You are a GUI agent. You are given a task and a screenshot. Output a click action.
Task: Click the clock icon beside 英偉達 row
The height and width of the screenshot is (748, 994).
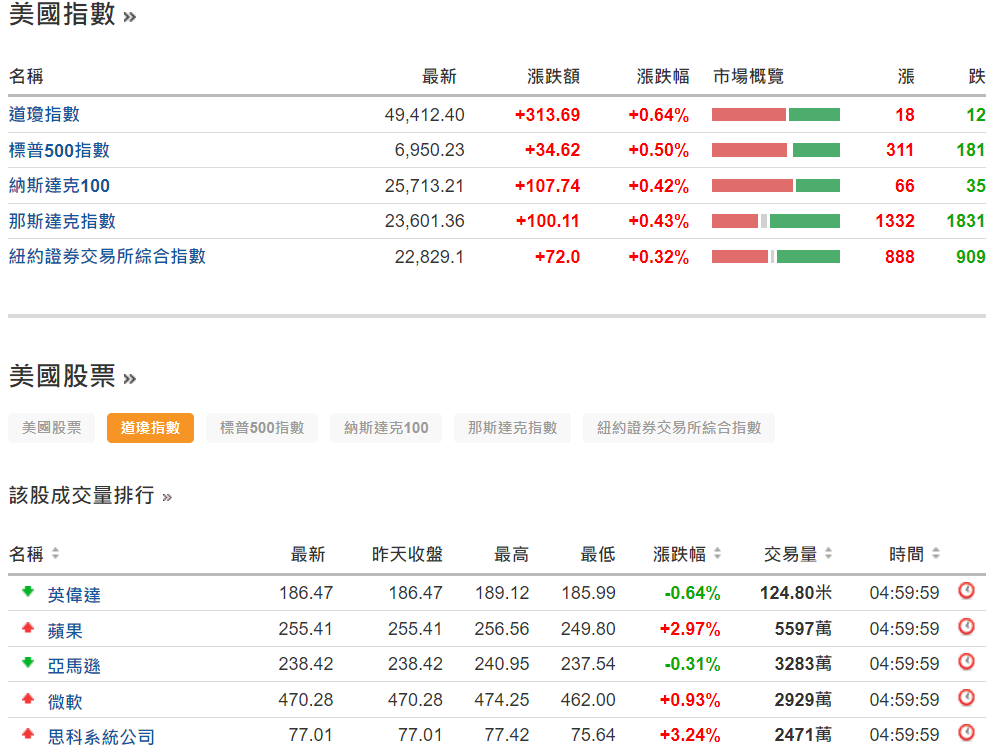965,591
